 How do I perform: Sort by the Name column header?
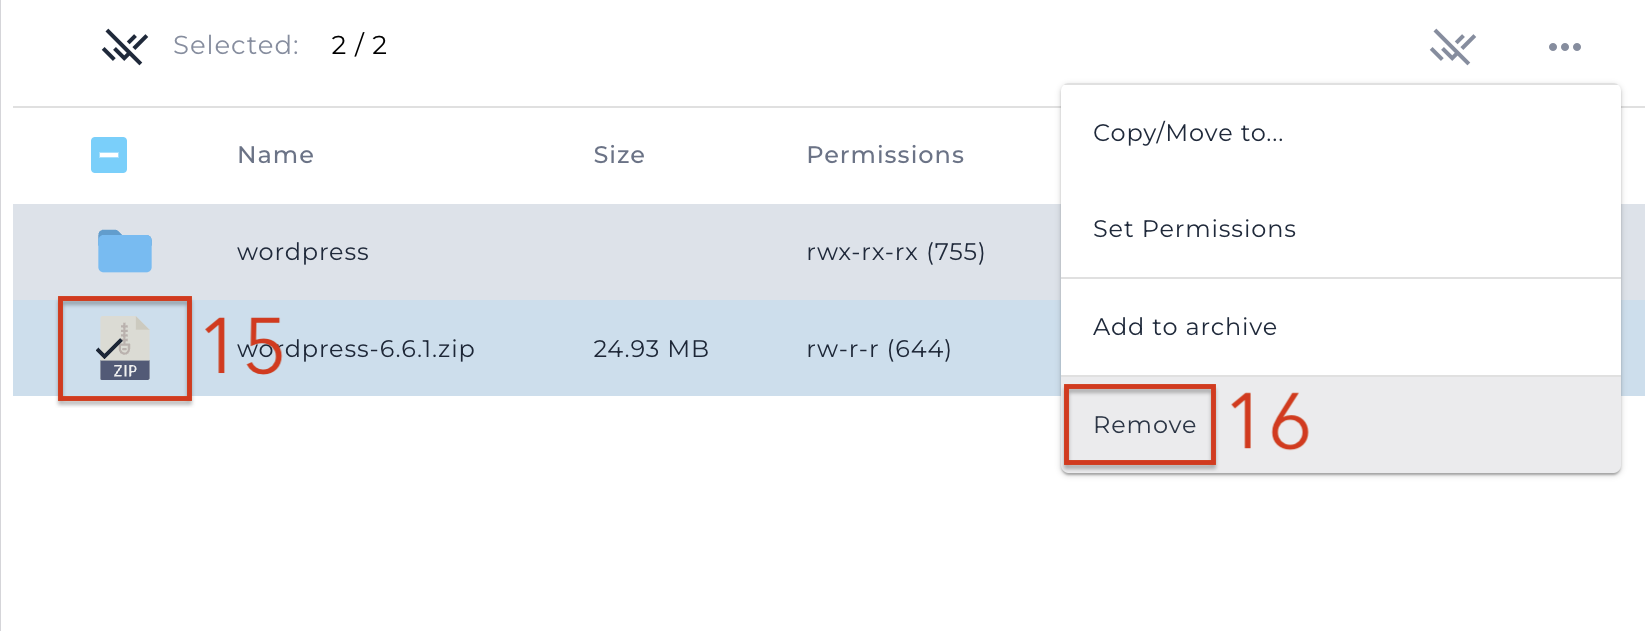tap(276, 155)
